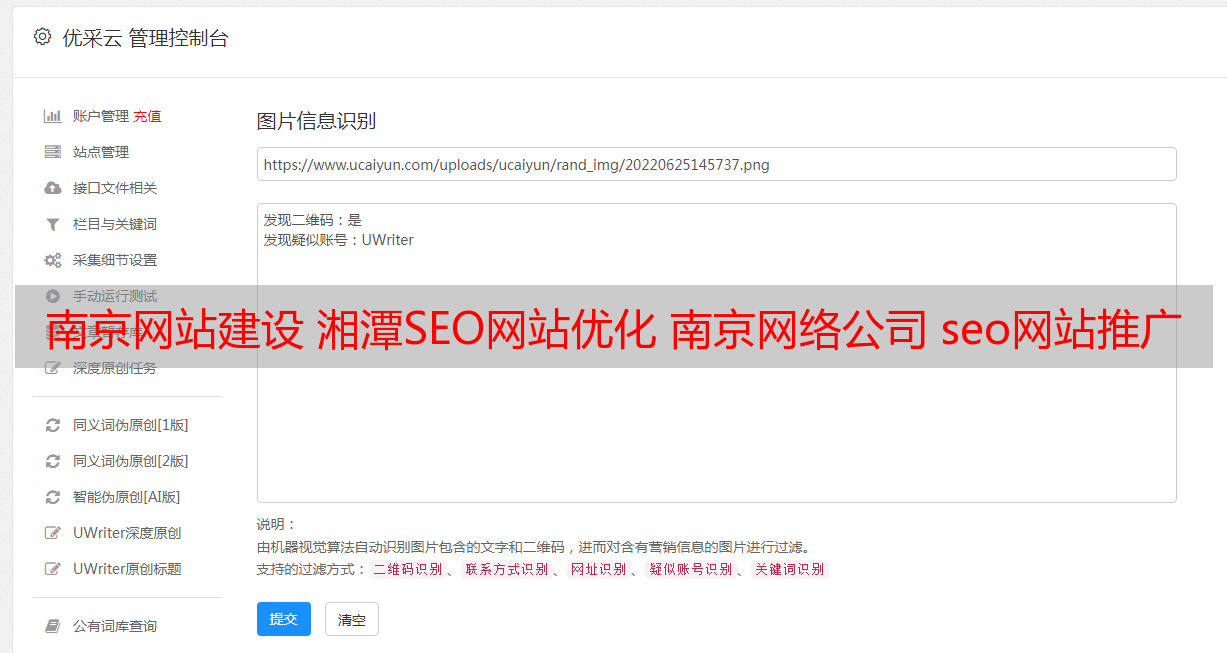Click the blue 提交 button

point(284,619)
